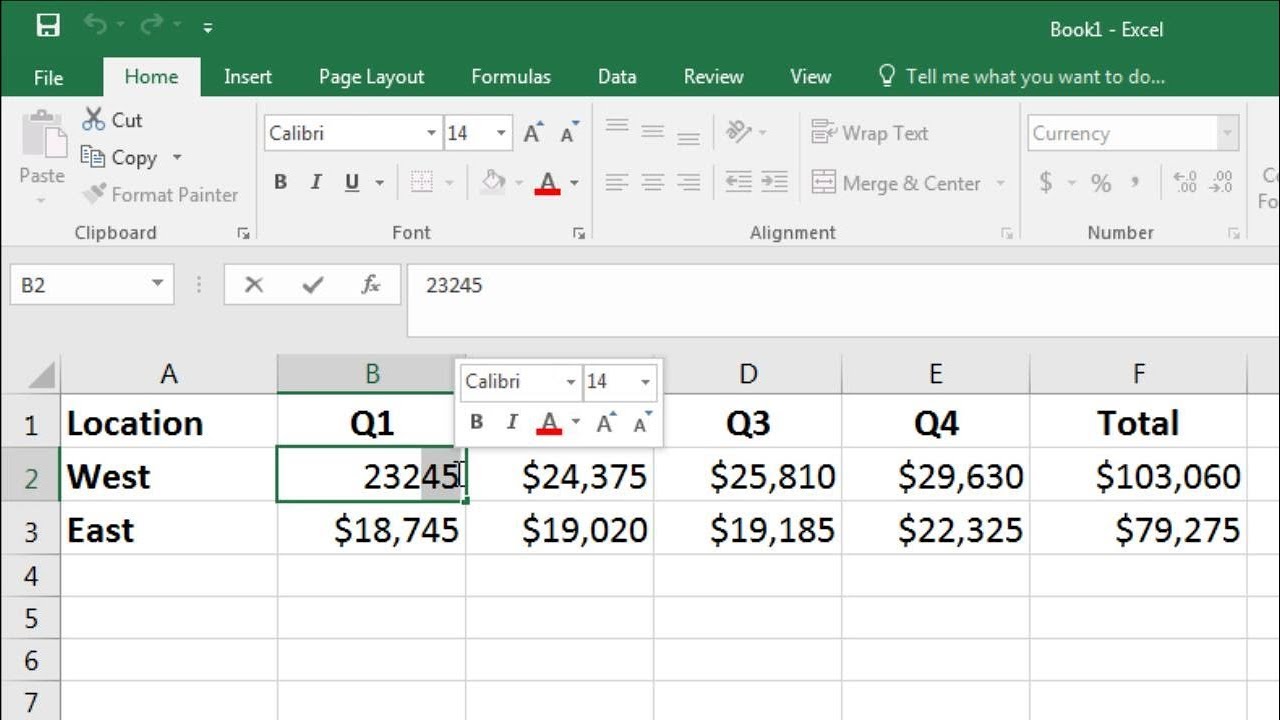Apply font color from the mini toolbar
Image resolution: width=1280 pixels, height=720 pixels.
tap(548, 423)
